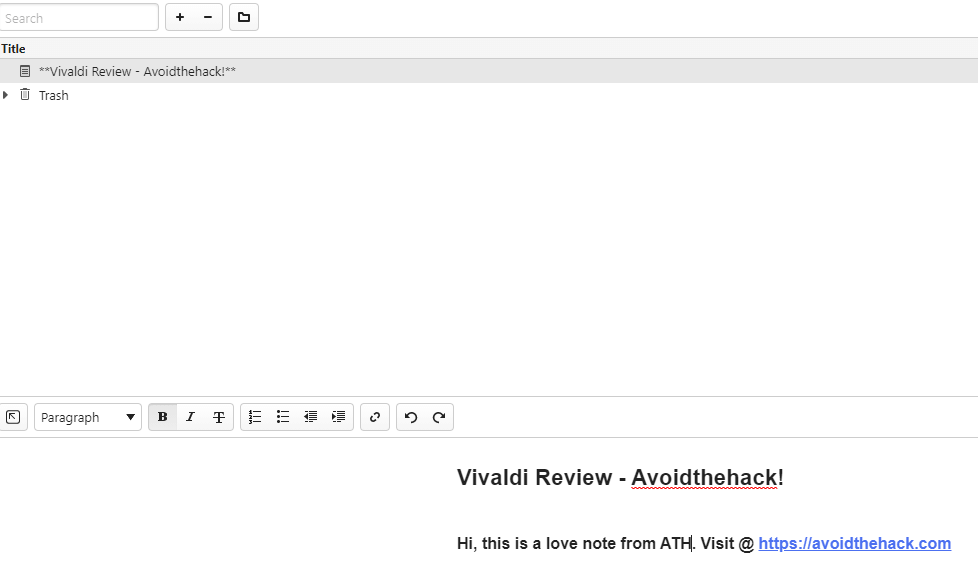
Task: Click the Search notes input field
Action: click(79, 18)
